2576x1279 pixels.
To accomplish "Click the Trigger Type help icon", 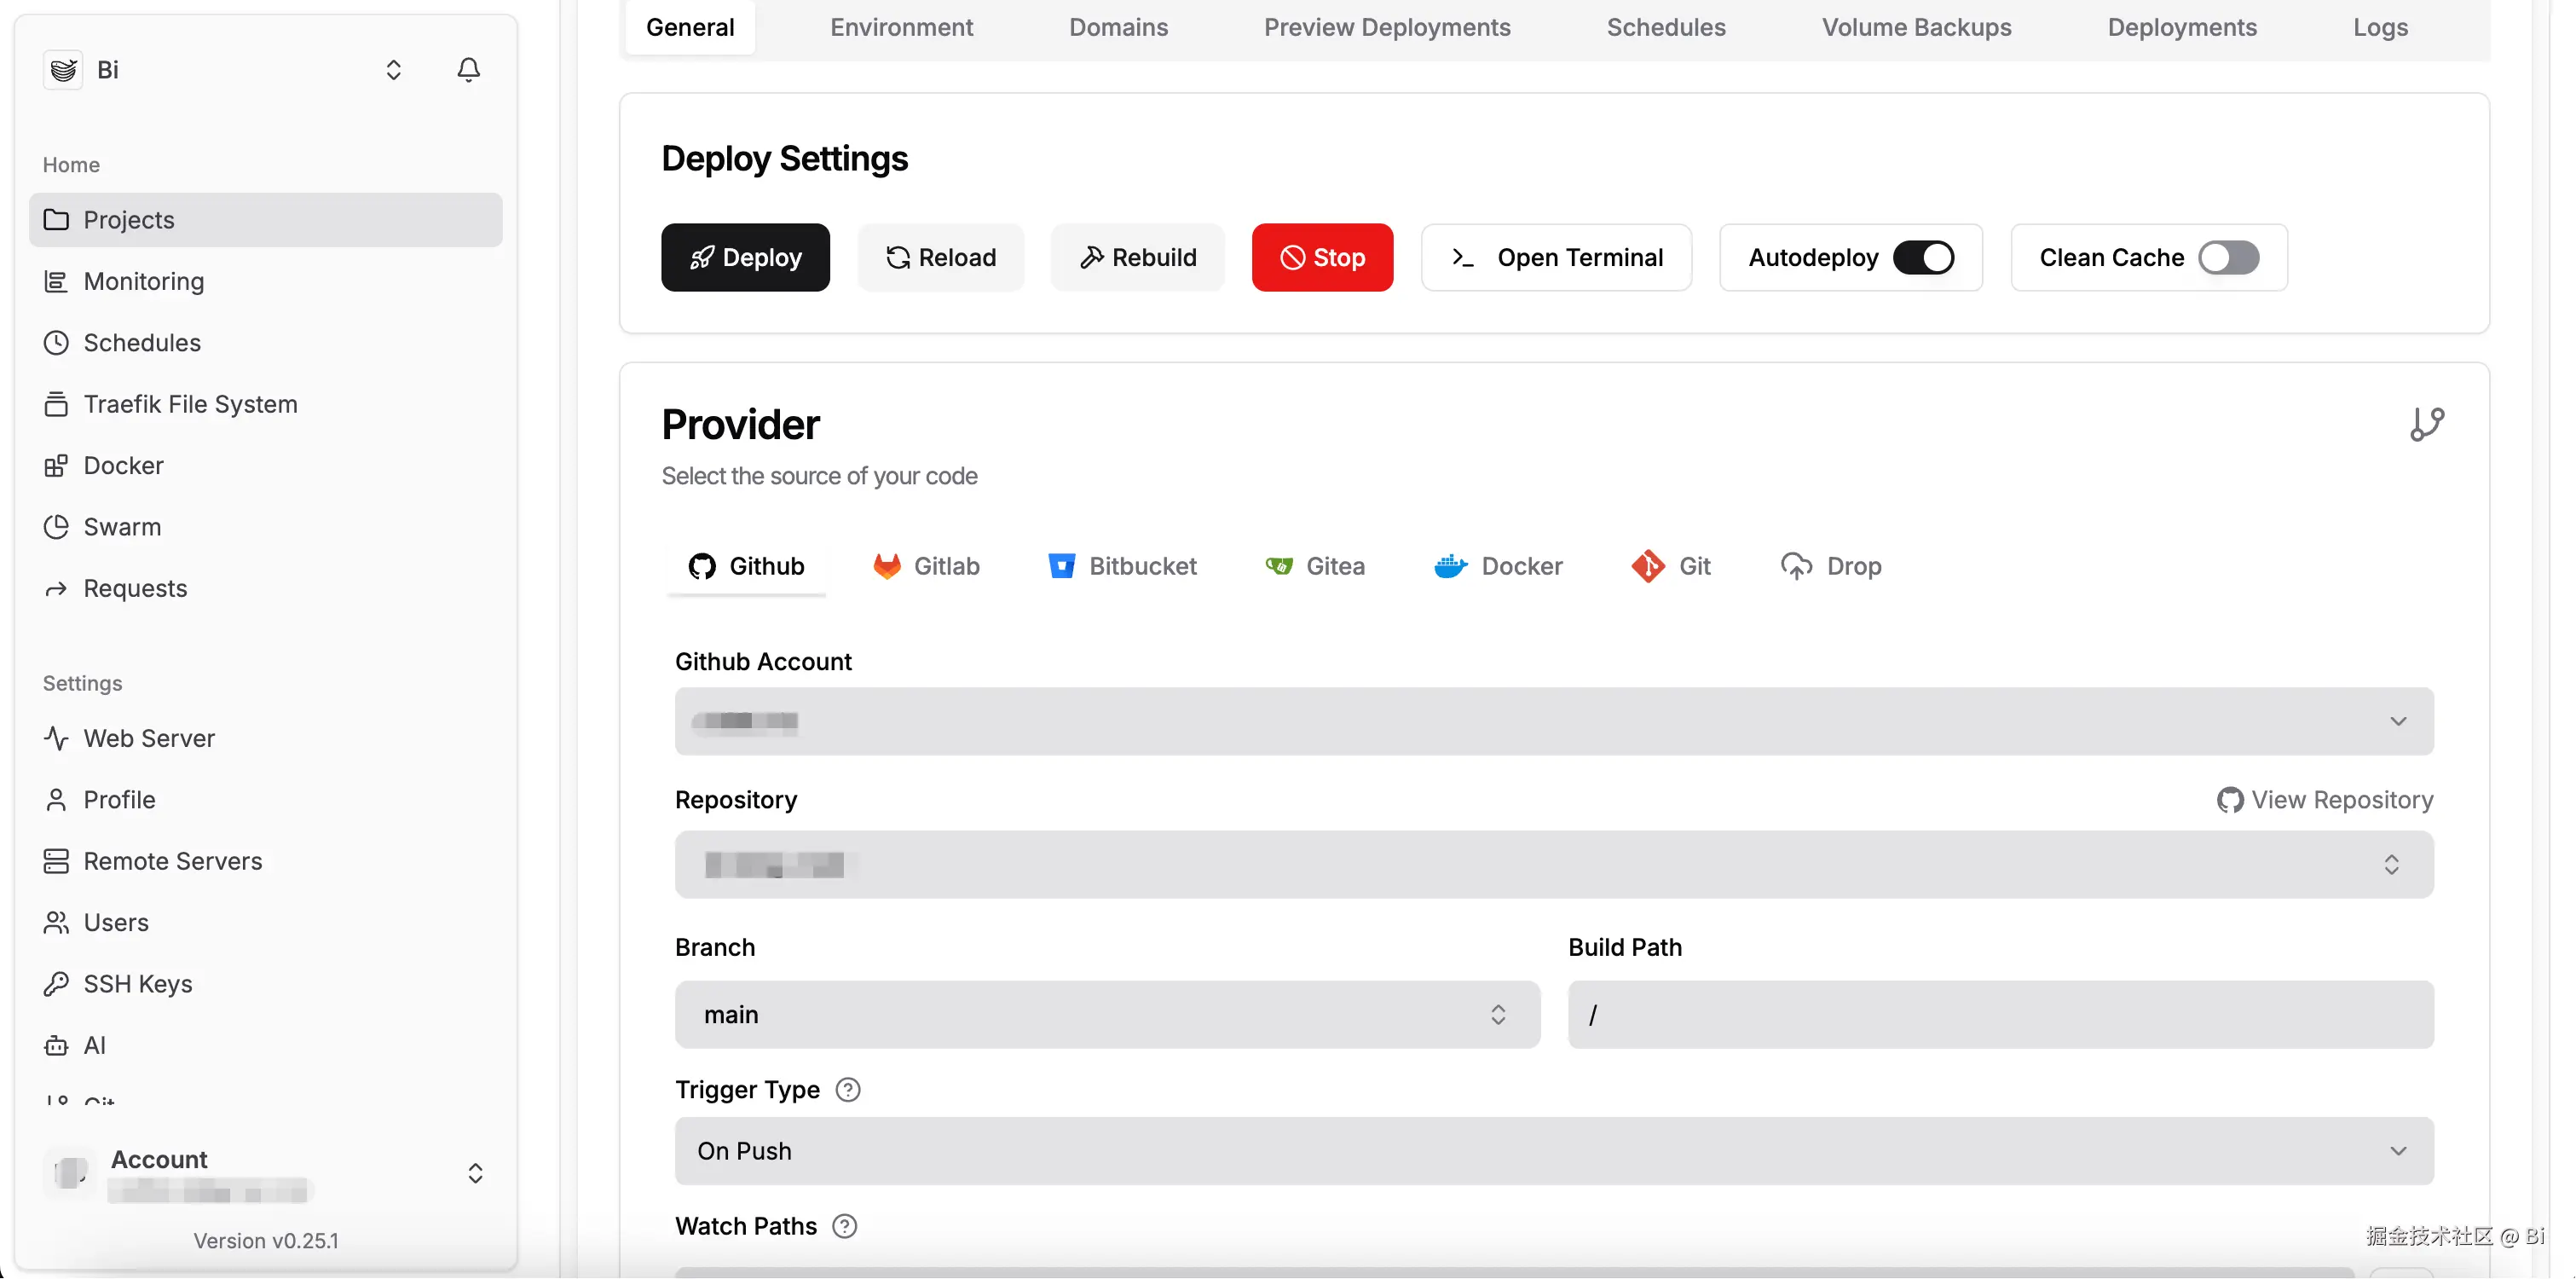I will click(x=847, y=1090).
